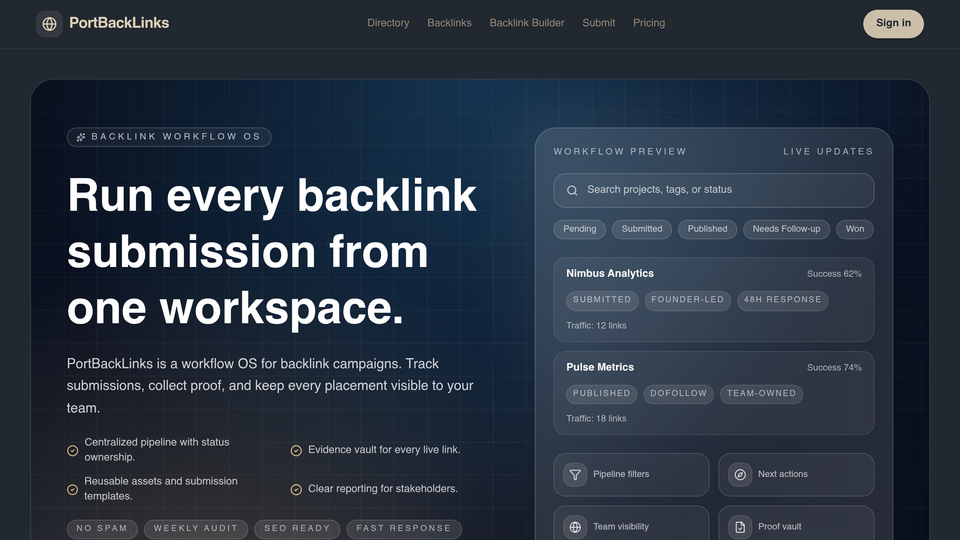Click check icon beside Centralized pipeline item
This screenshot has height=540, width=960.
[x=72, y=451]
